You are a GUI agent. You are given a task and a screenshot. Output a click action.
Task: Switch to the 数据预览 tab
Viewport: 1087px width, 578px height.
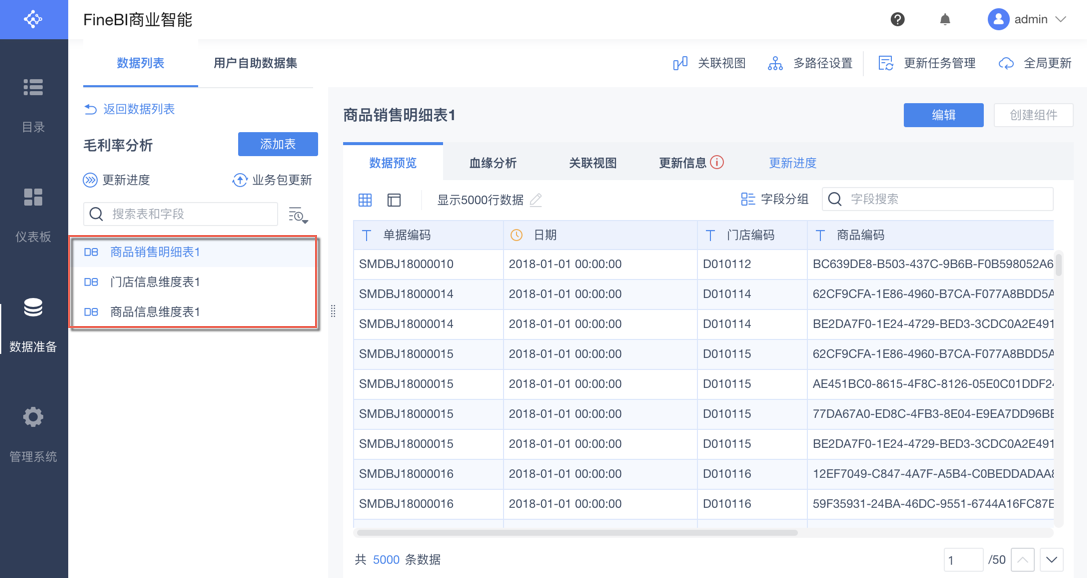[393, 163]
